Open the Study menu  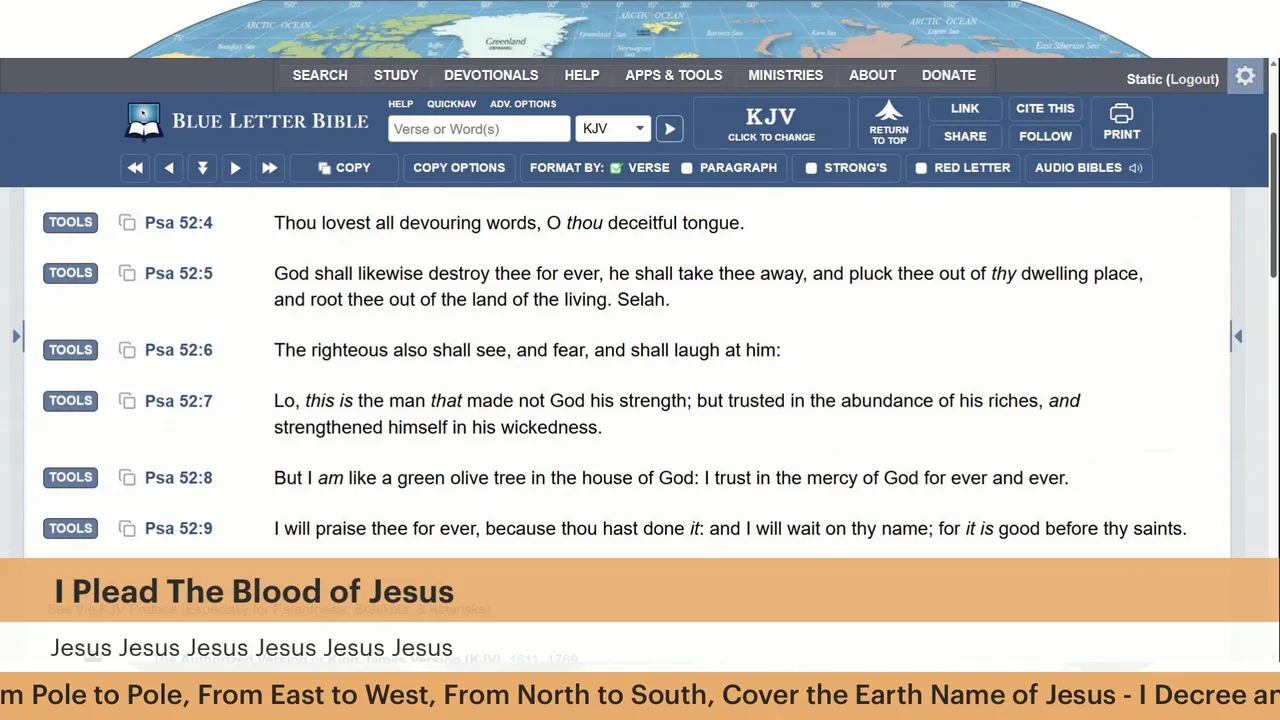[396, 75]
